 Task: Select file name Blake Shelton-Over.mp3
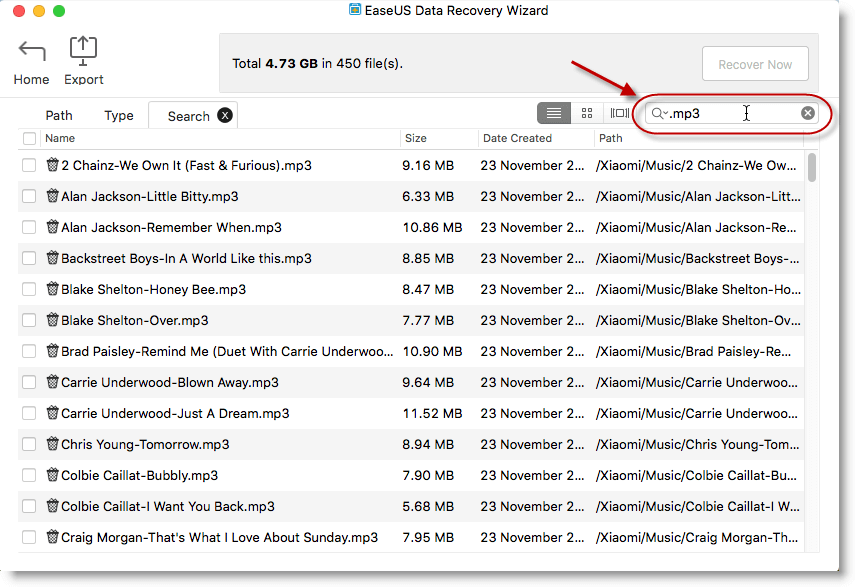click(x=135, y=320)
